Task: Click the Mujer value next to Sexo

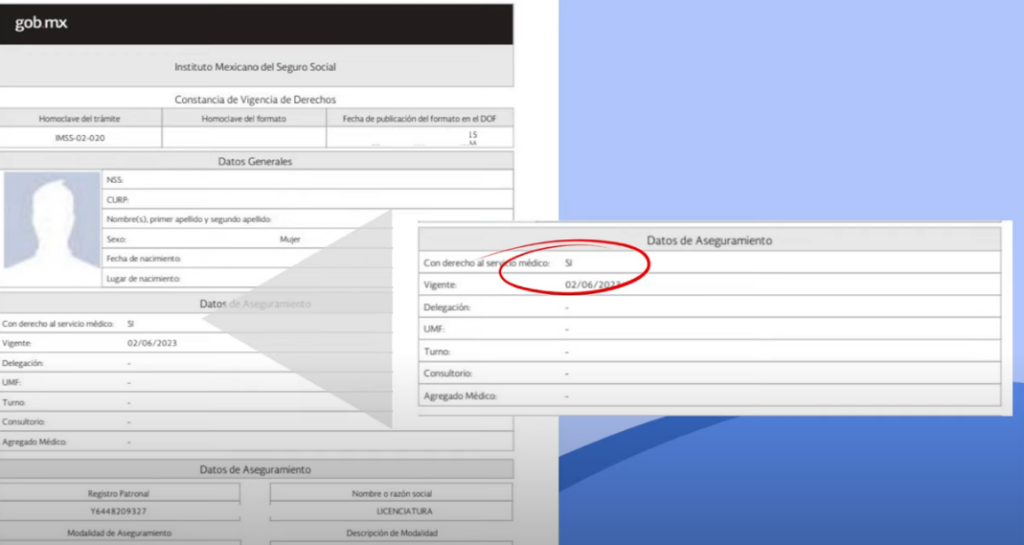Action: [290, 240]
